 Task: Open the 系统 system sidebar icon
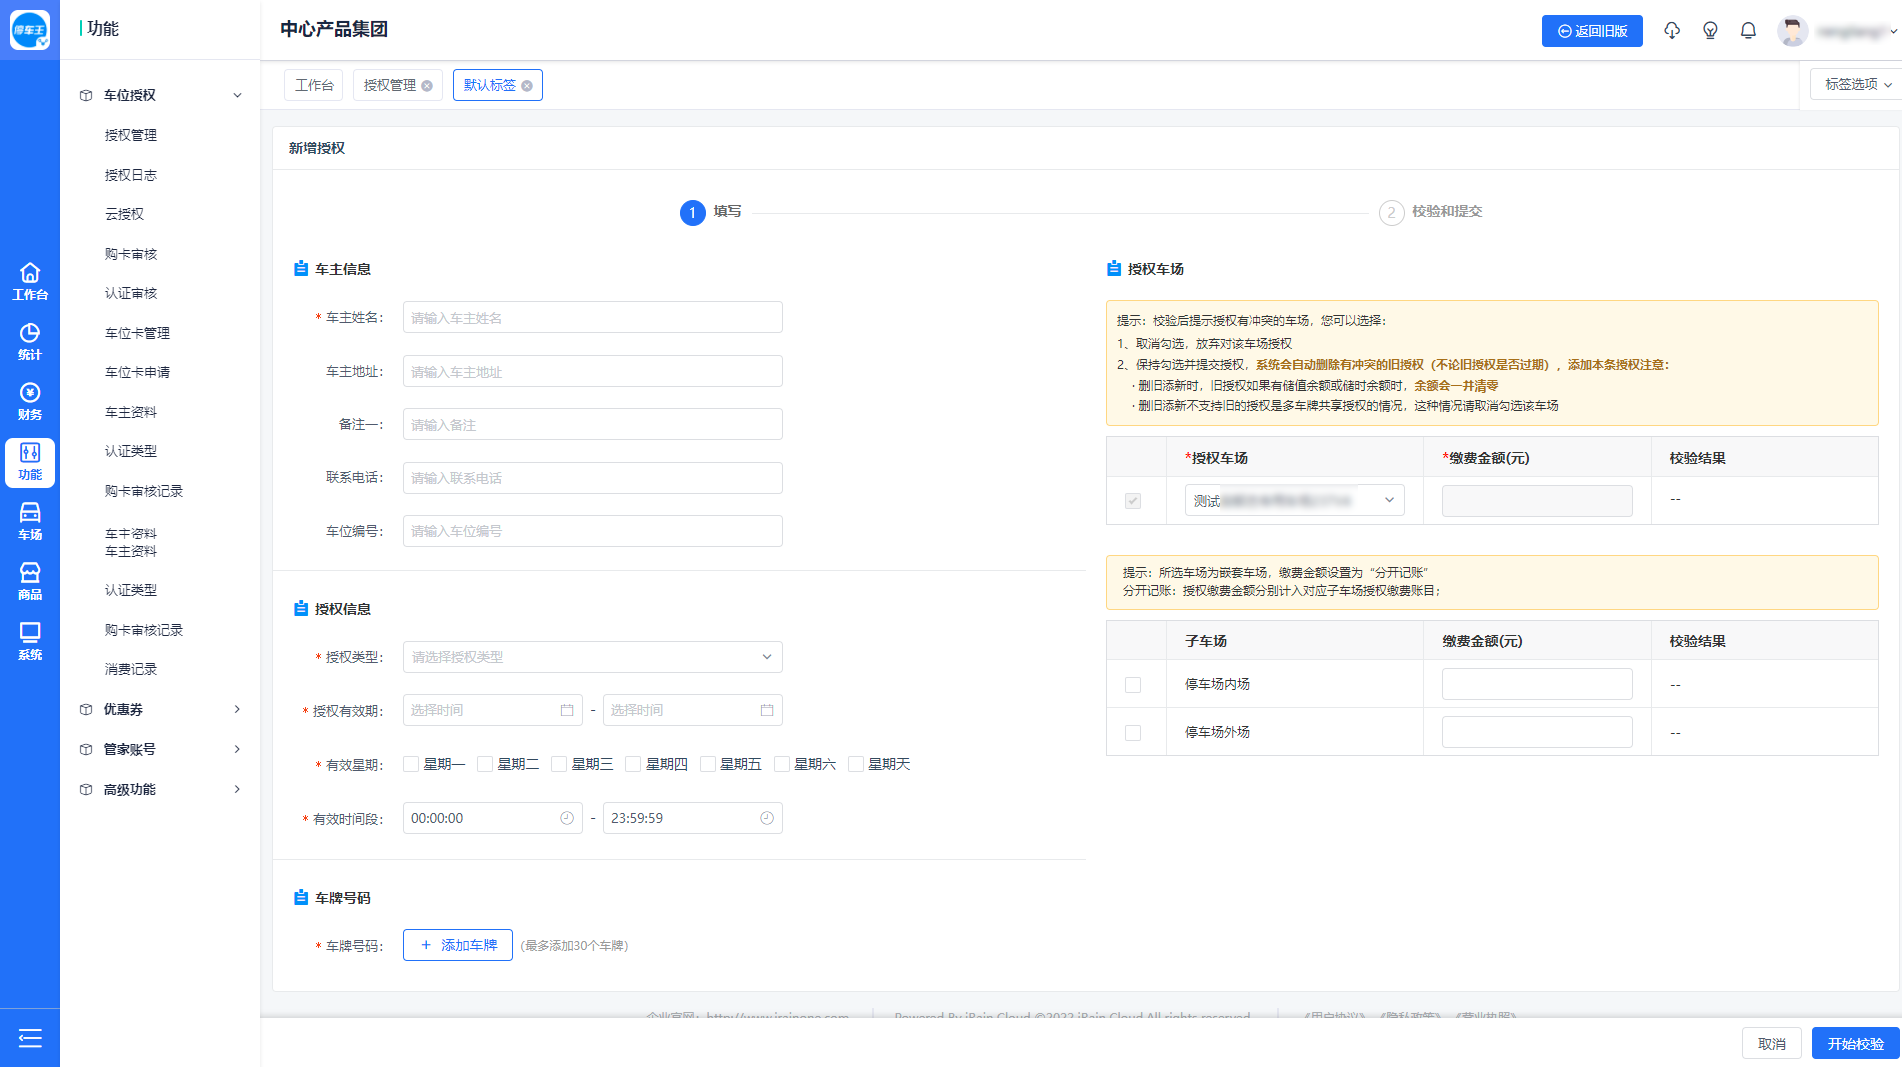click(x=30, y=641)
